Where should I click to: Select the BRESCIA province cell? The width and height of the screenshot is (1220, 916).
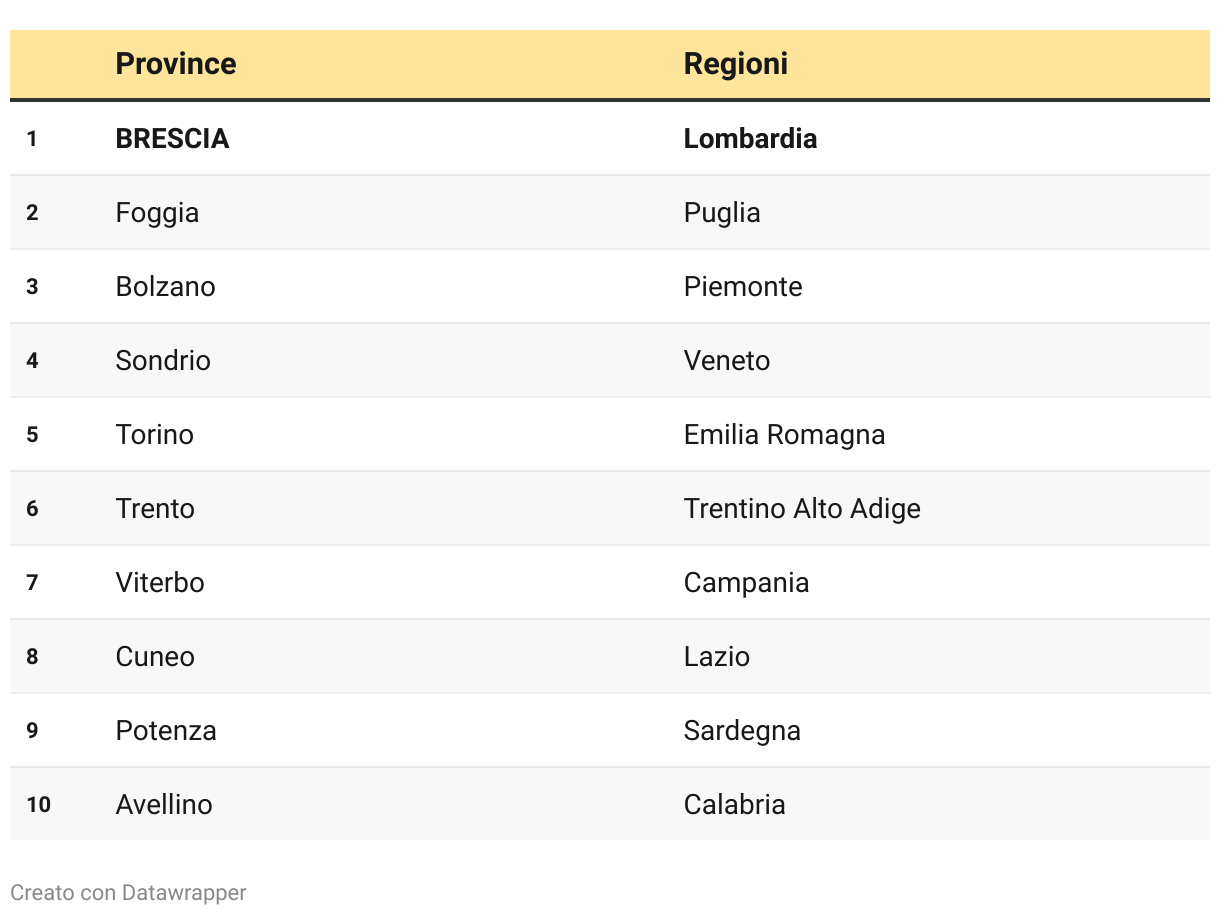coord(172,138)
